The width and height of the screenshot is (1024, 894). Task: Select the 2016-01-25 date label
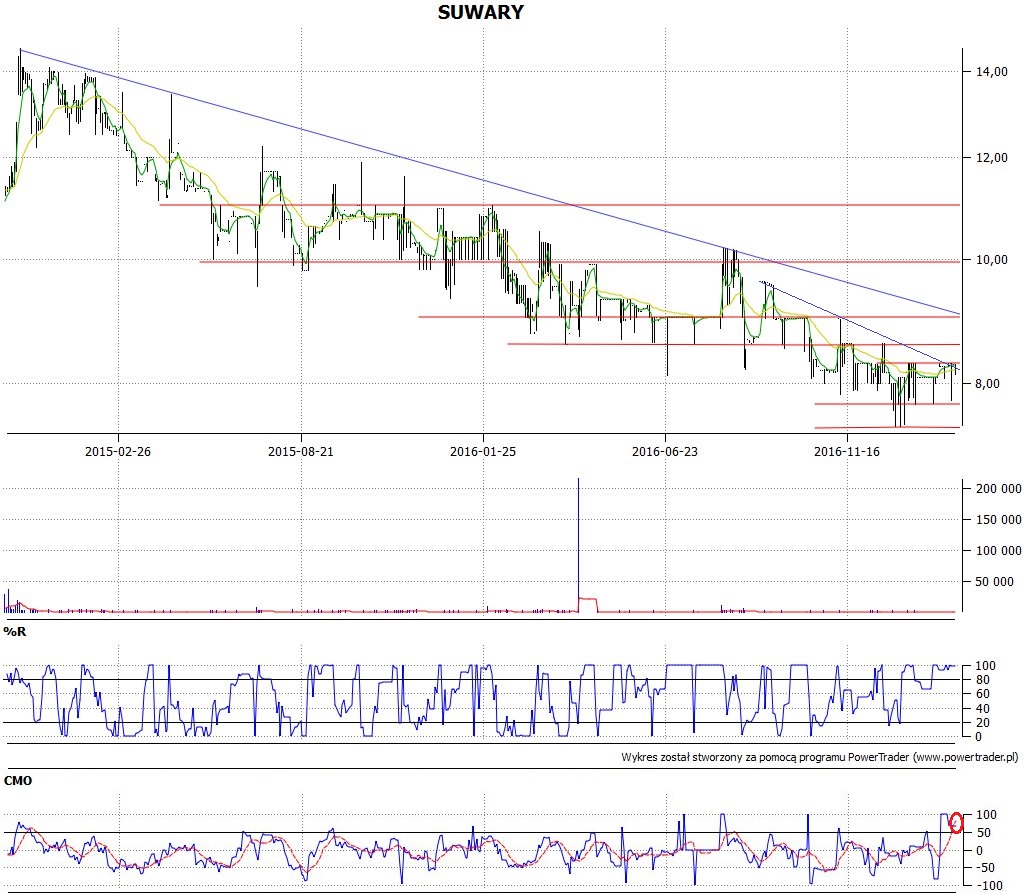pos(483,451)
